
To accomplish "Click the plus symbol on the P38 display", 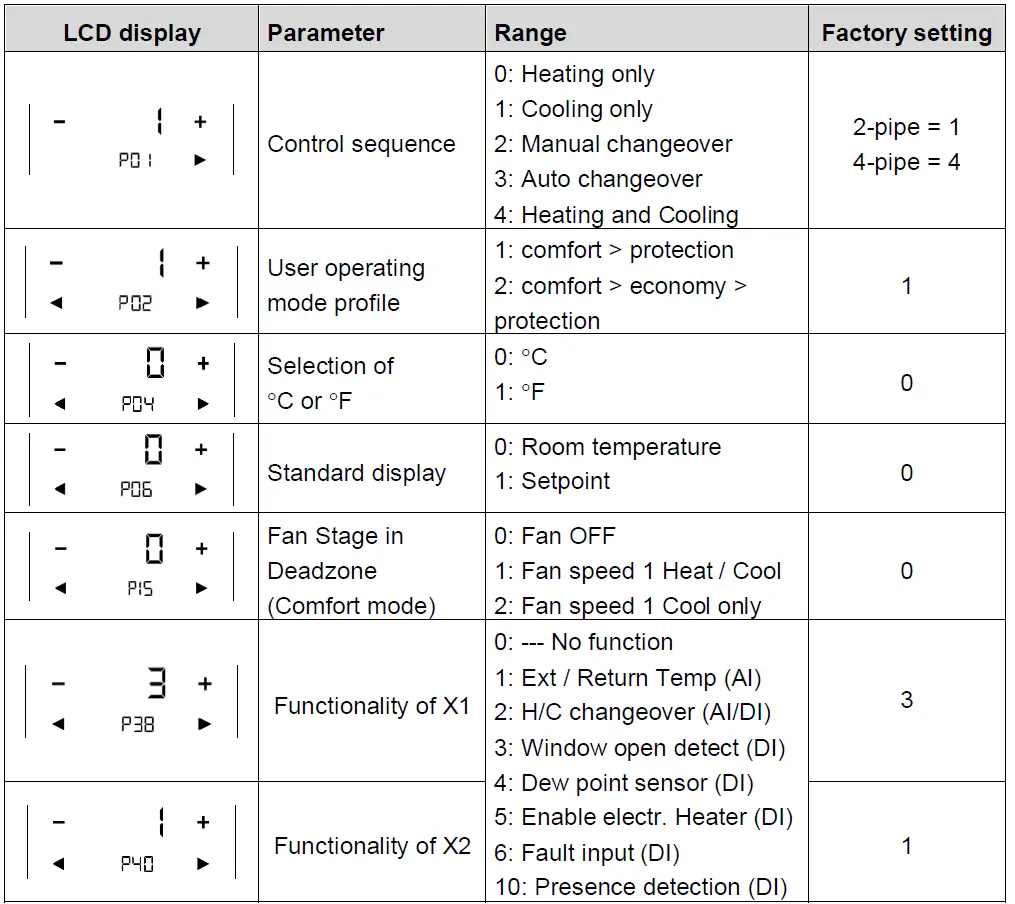I will tap(204, 684).
